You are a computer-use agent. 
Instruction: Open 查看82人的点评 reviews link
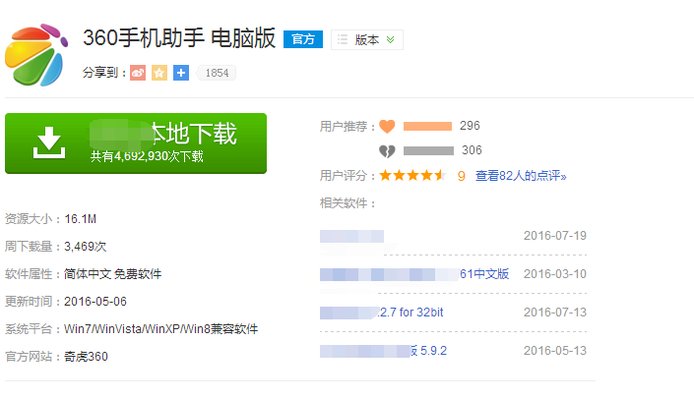coord(520,176)
